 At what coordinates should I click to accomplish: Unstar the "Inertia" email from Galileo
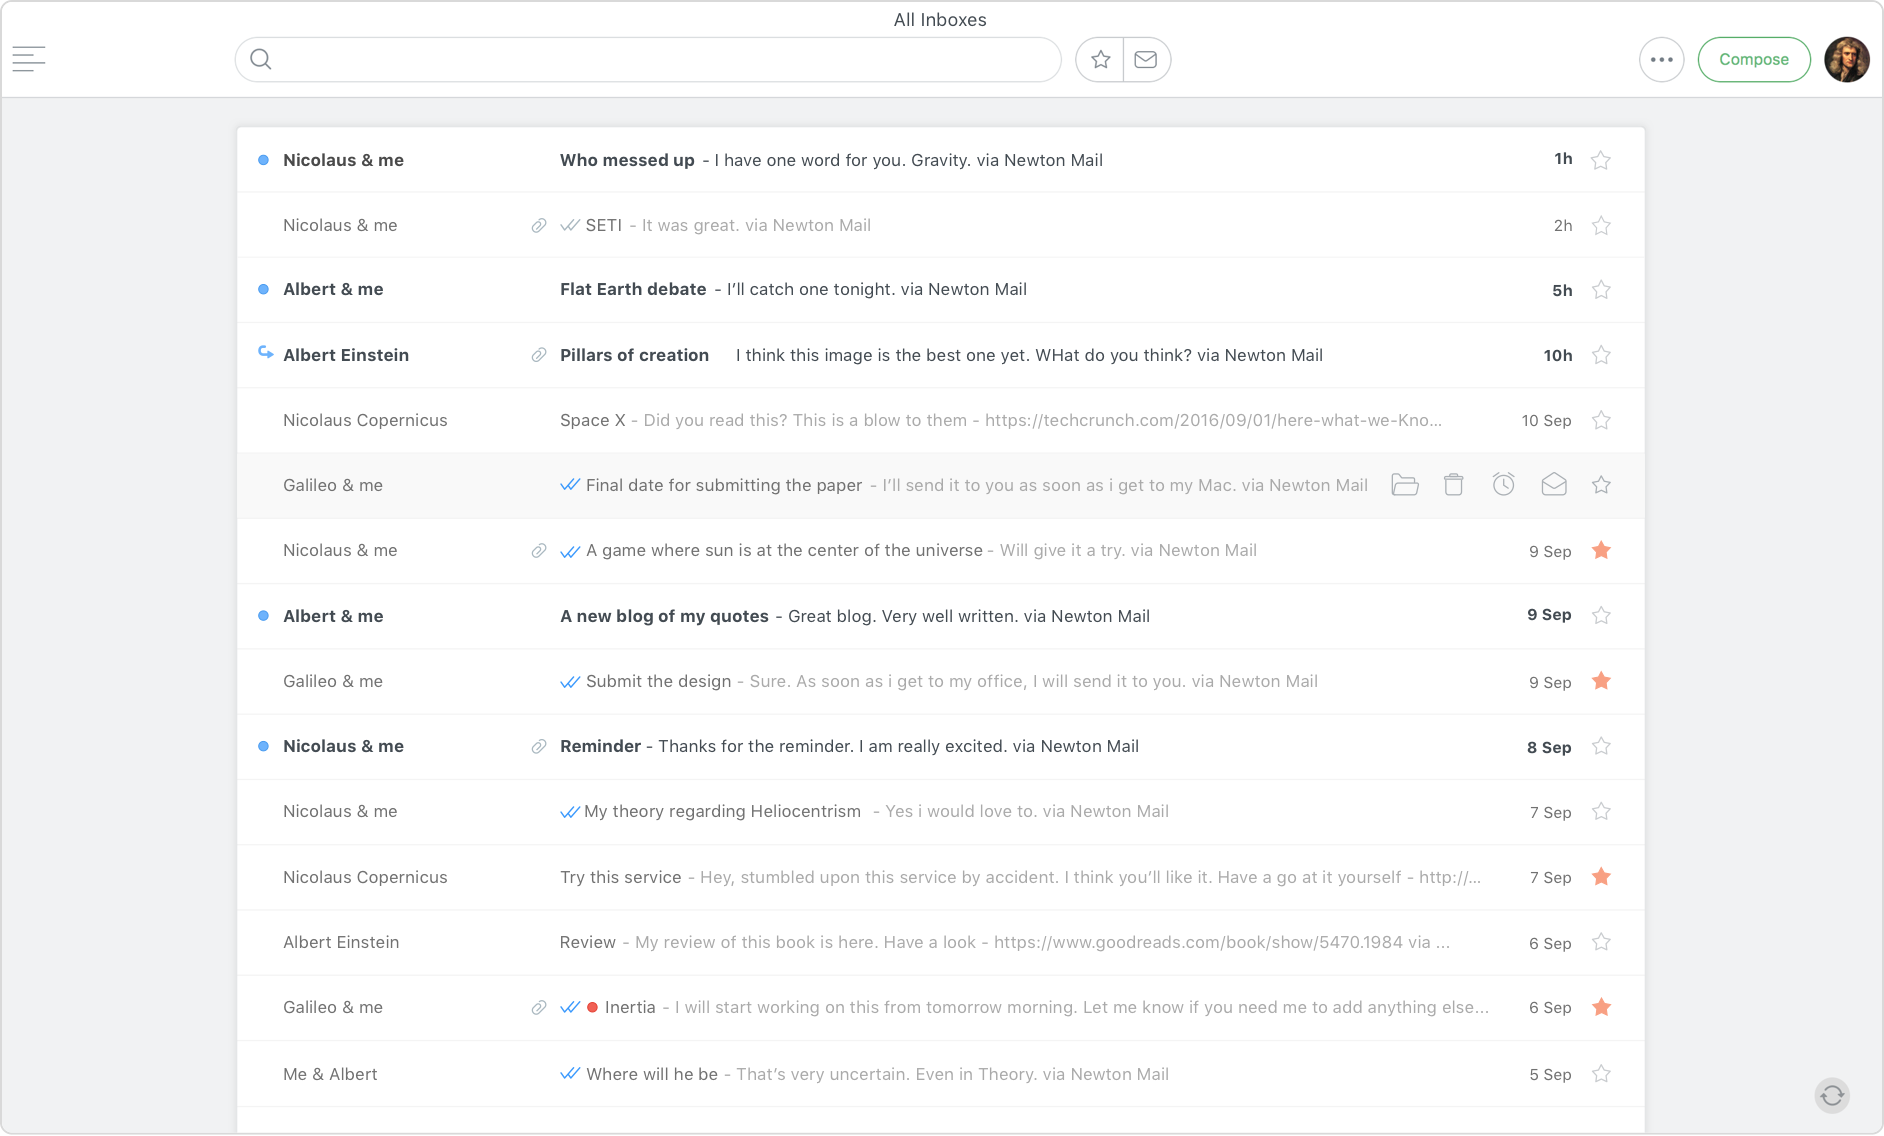coord(1602,1008)
